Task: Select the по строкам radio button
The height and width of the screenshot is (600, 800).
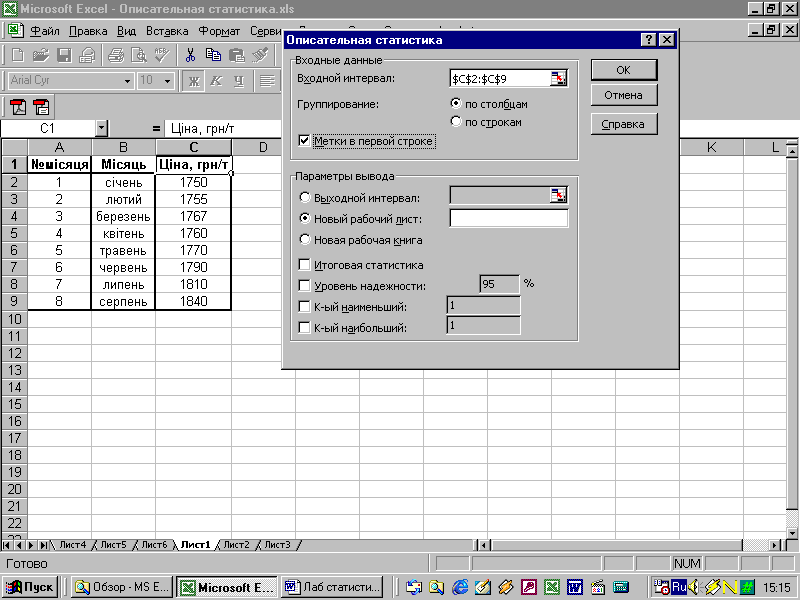Action: [457, 122]
